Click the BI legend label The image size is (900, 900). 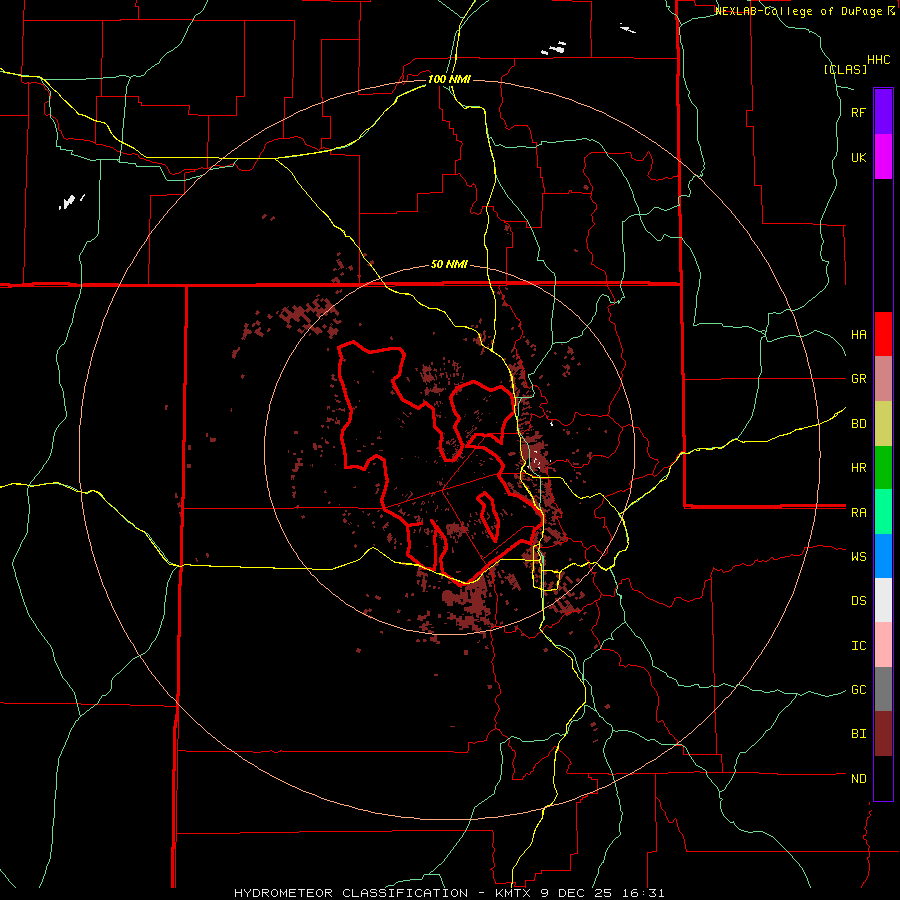859,734
